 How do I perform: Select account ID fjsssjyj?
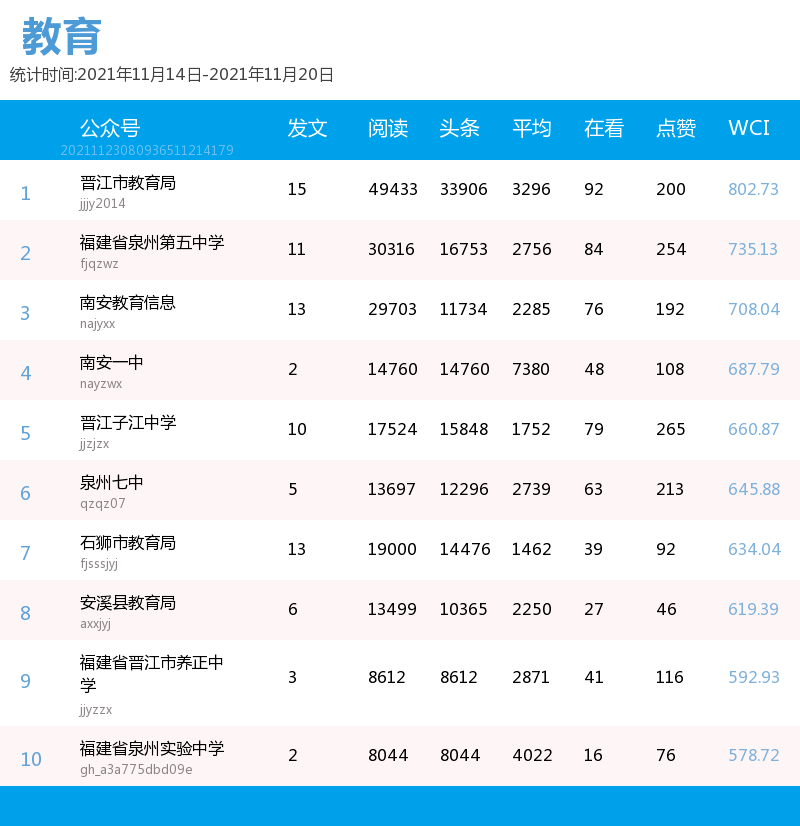[x=98, y=564]
